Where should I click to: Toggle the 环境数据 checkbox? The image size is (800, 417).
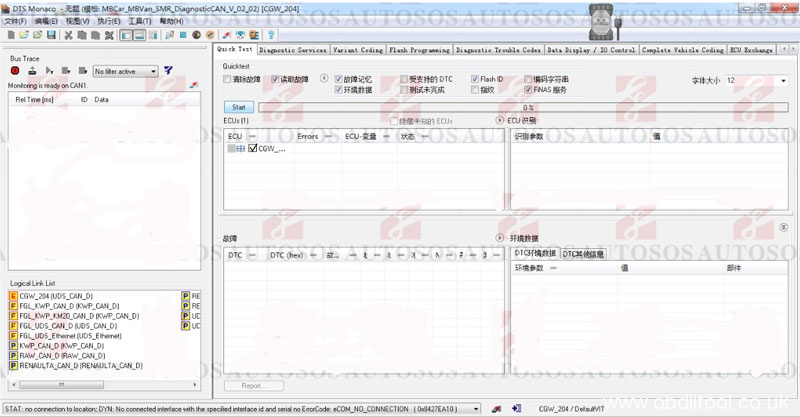pyautogui.click(x=338, y=90)
